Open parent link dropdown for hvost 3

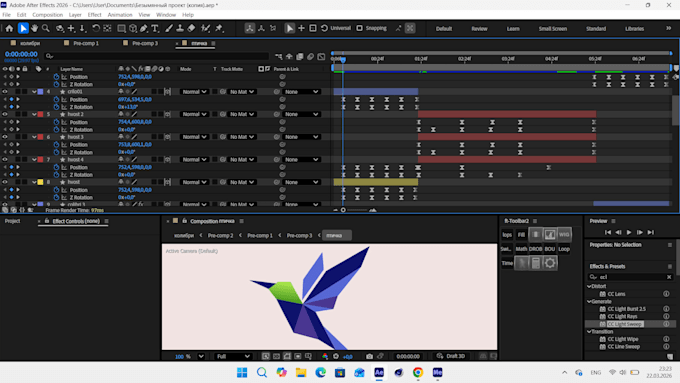302,137
